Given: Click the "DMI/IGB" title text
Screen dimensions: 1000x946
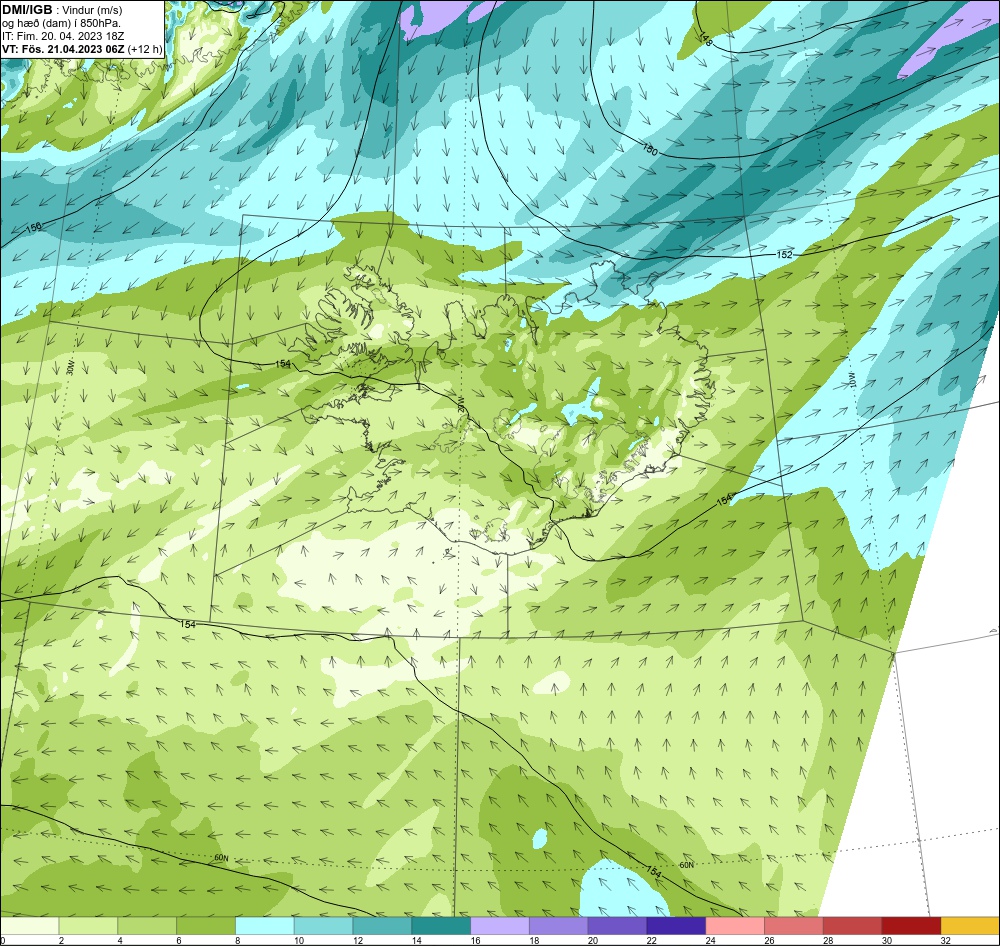Looking at the screenshot, I should (27, 10).
